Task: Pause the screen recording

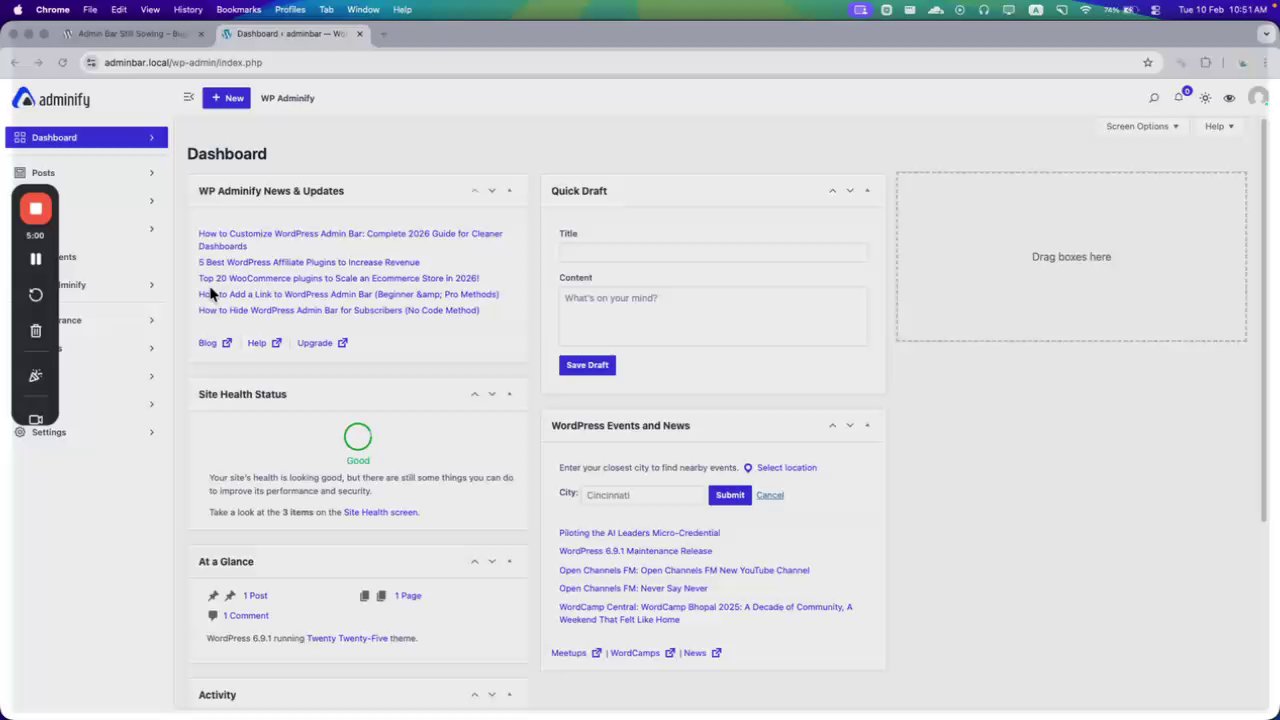Action: click(36, 259)
